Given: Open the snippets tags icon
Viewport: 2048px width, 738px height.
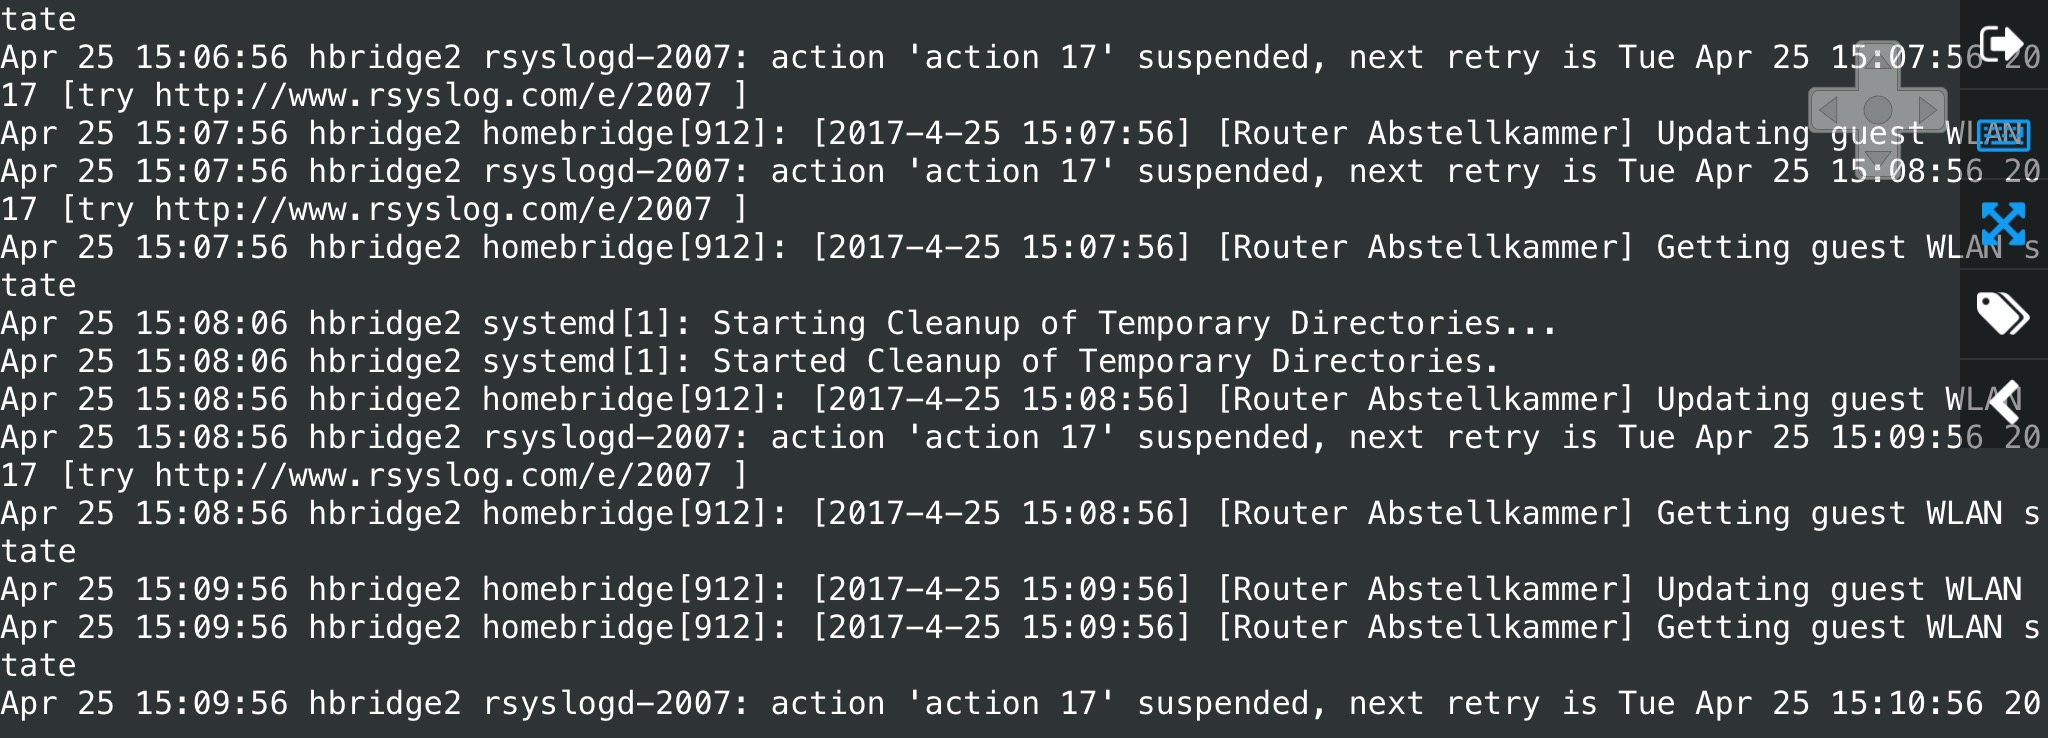Looking at the screenshot, I should click(x=2003, y=313).
